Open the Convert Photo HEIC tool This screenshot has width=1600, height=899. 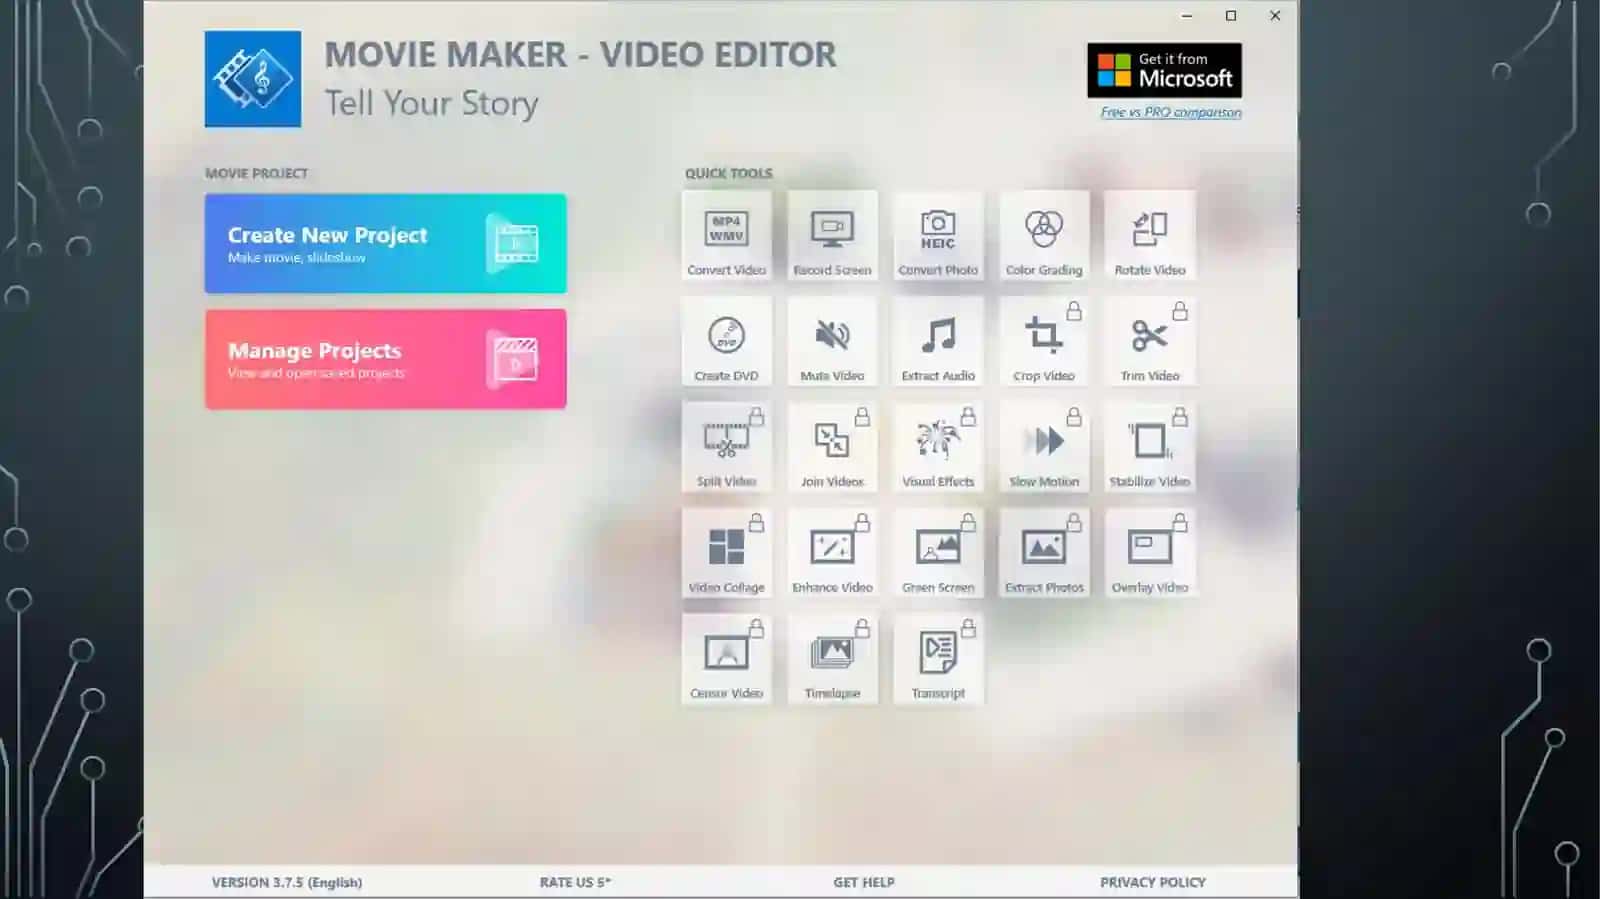click(x=938, y=236)
